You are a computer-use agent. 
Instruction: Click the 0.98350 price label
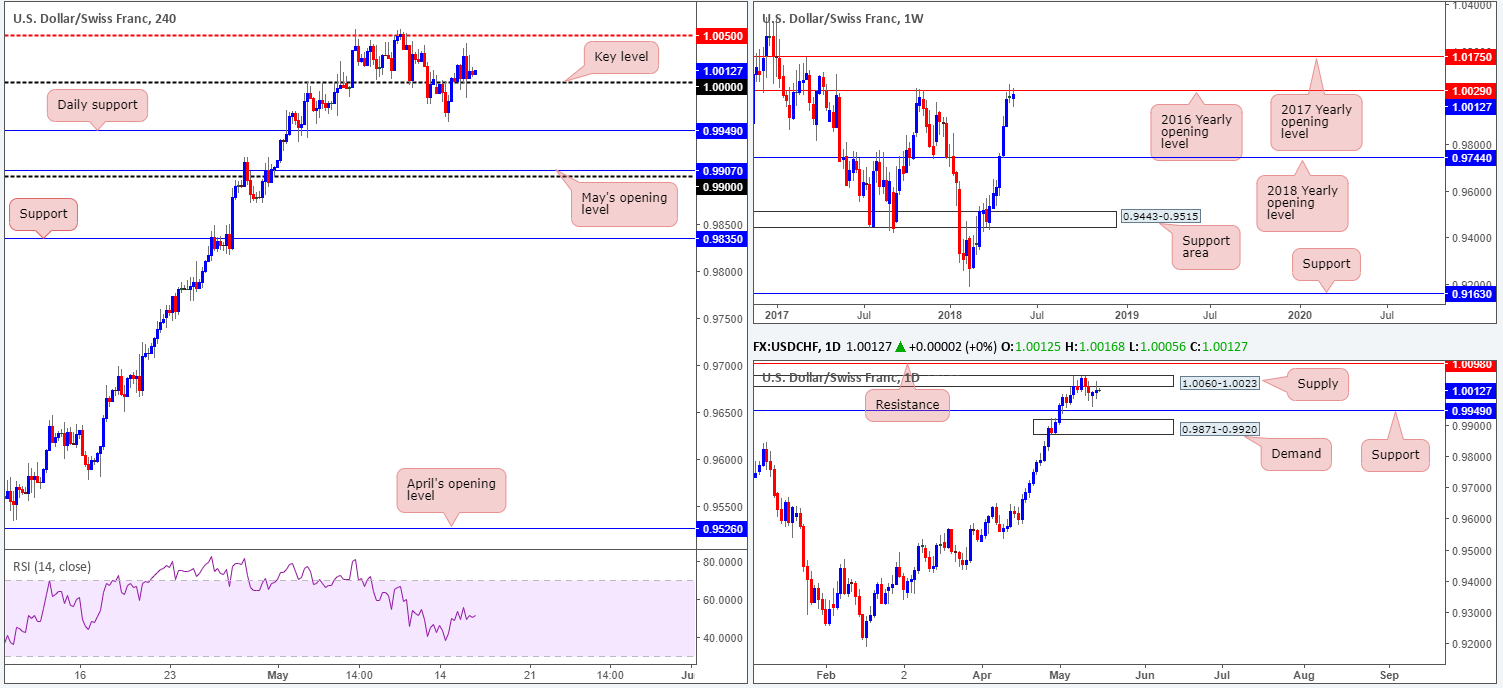721,239
